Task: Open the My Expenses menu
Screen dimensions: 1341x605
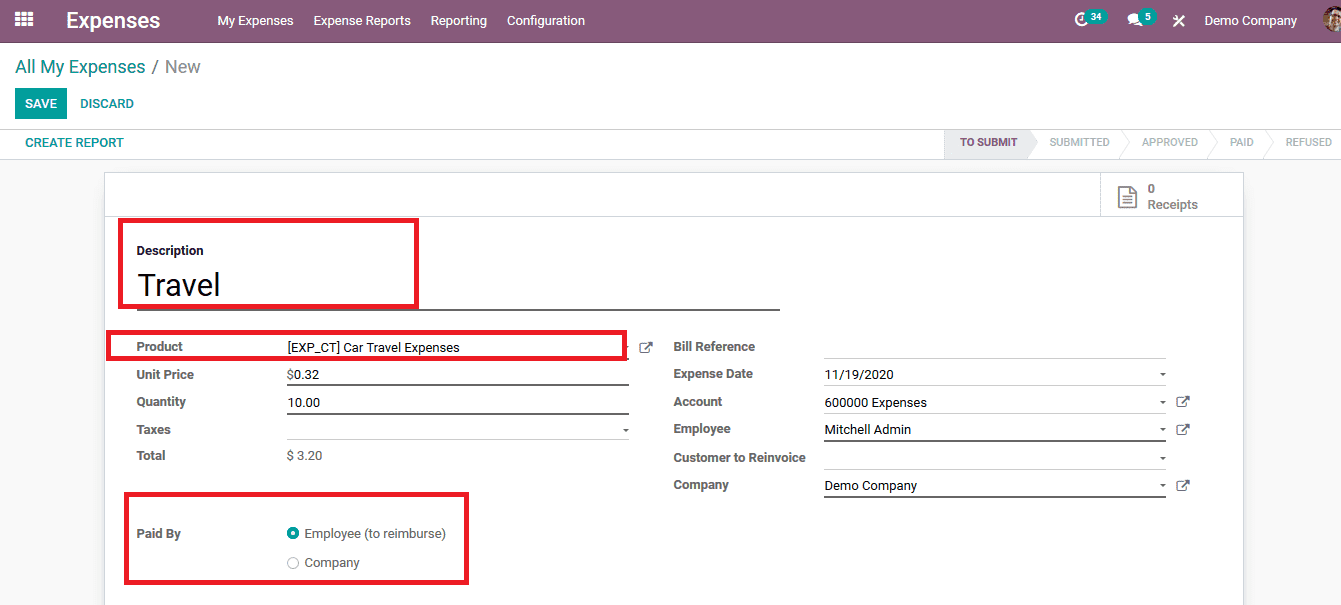Action: 256,20
